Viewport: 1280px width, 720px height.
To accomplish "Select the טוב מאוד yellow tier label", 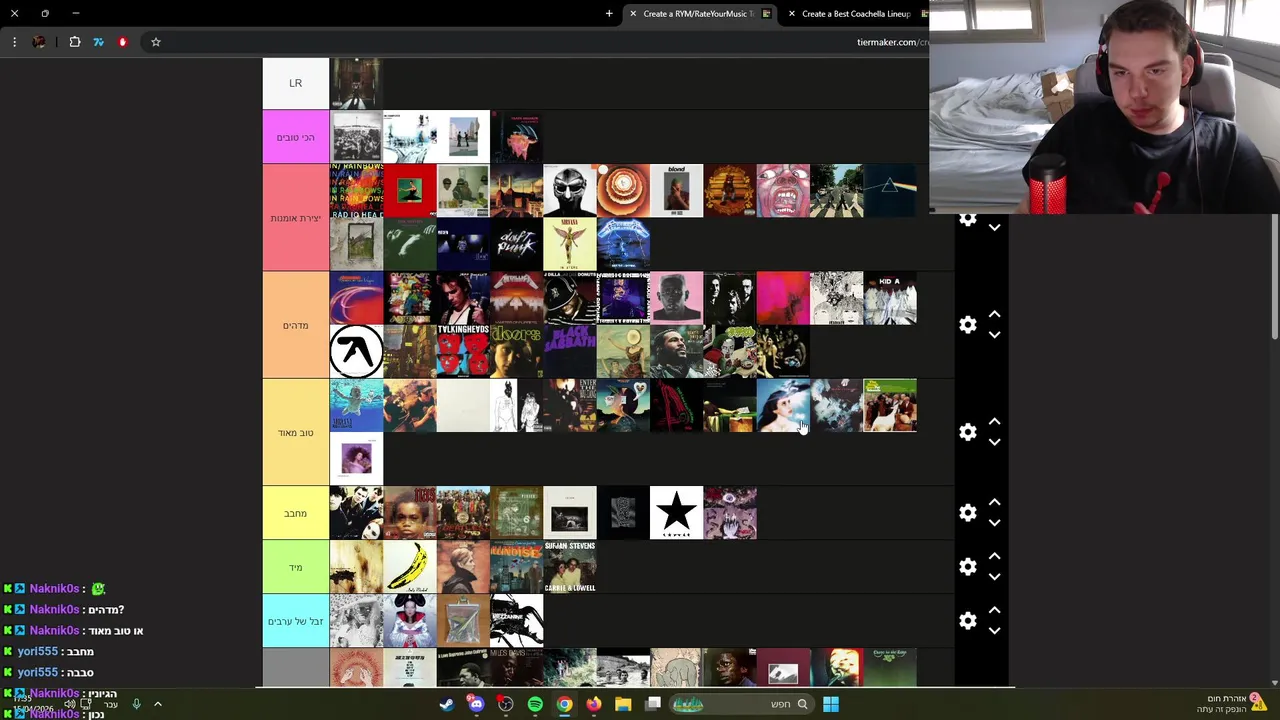I will tap(295, 432).
